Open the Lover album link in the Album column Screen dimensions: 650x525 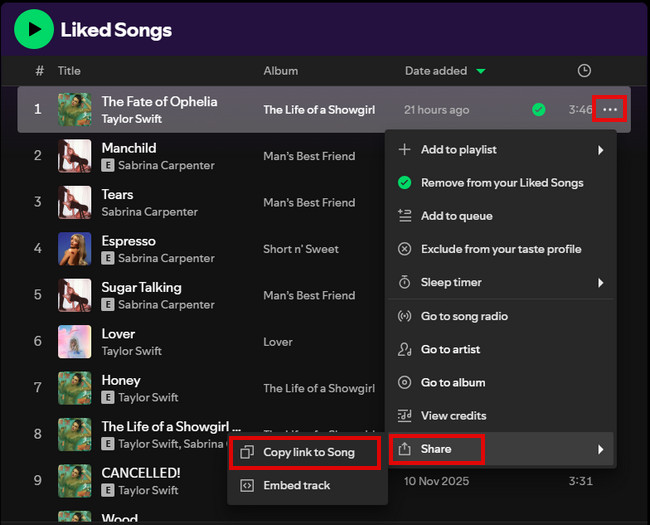(278, 342)
